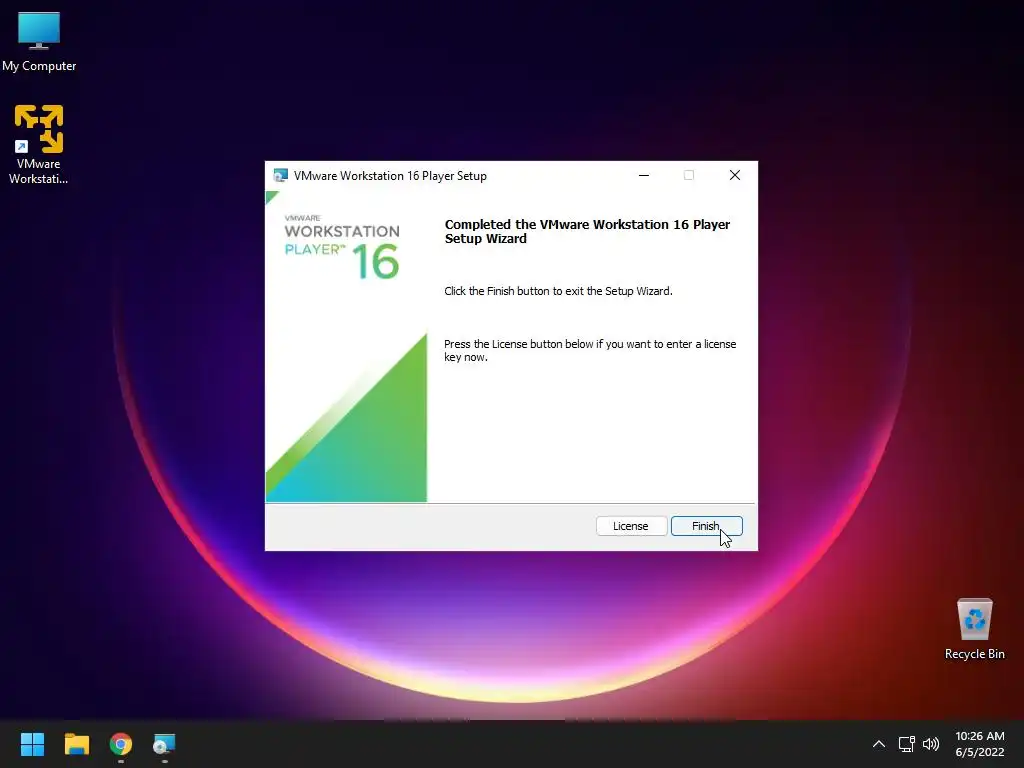Click the setup window title bar icon

tap(281, 176)
